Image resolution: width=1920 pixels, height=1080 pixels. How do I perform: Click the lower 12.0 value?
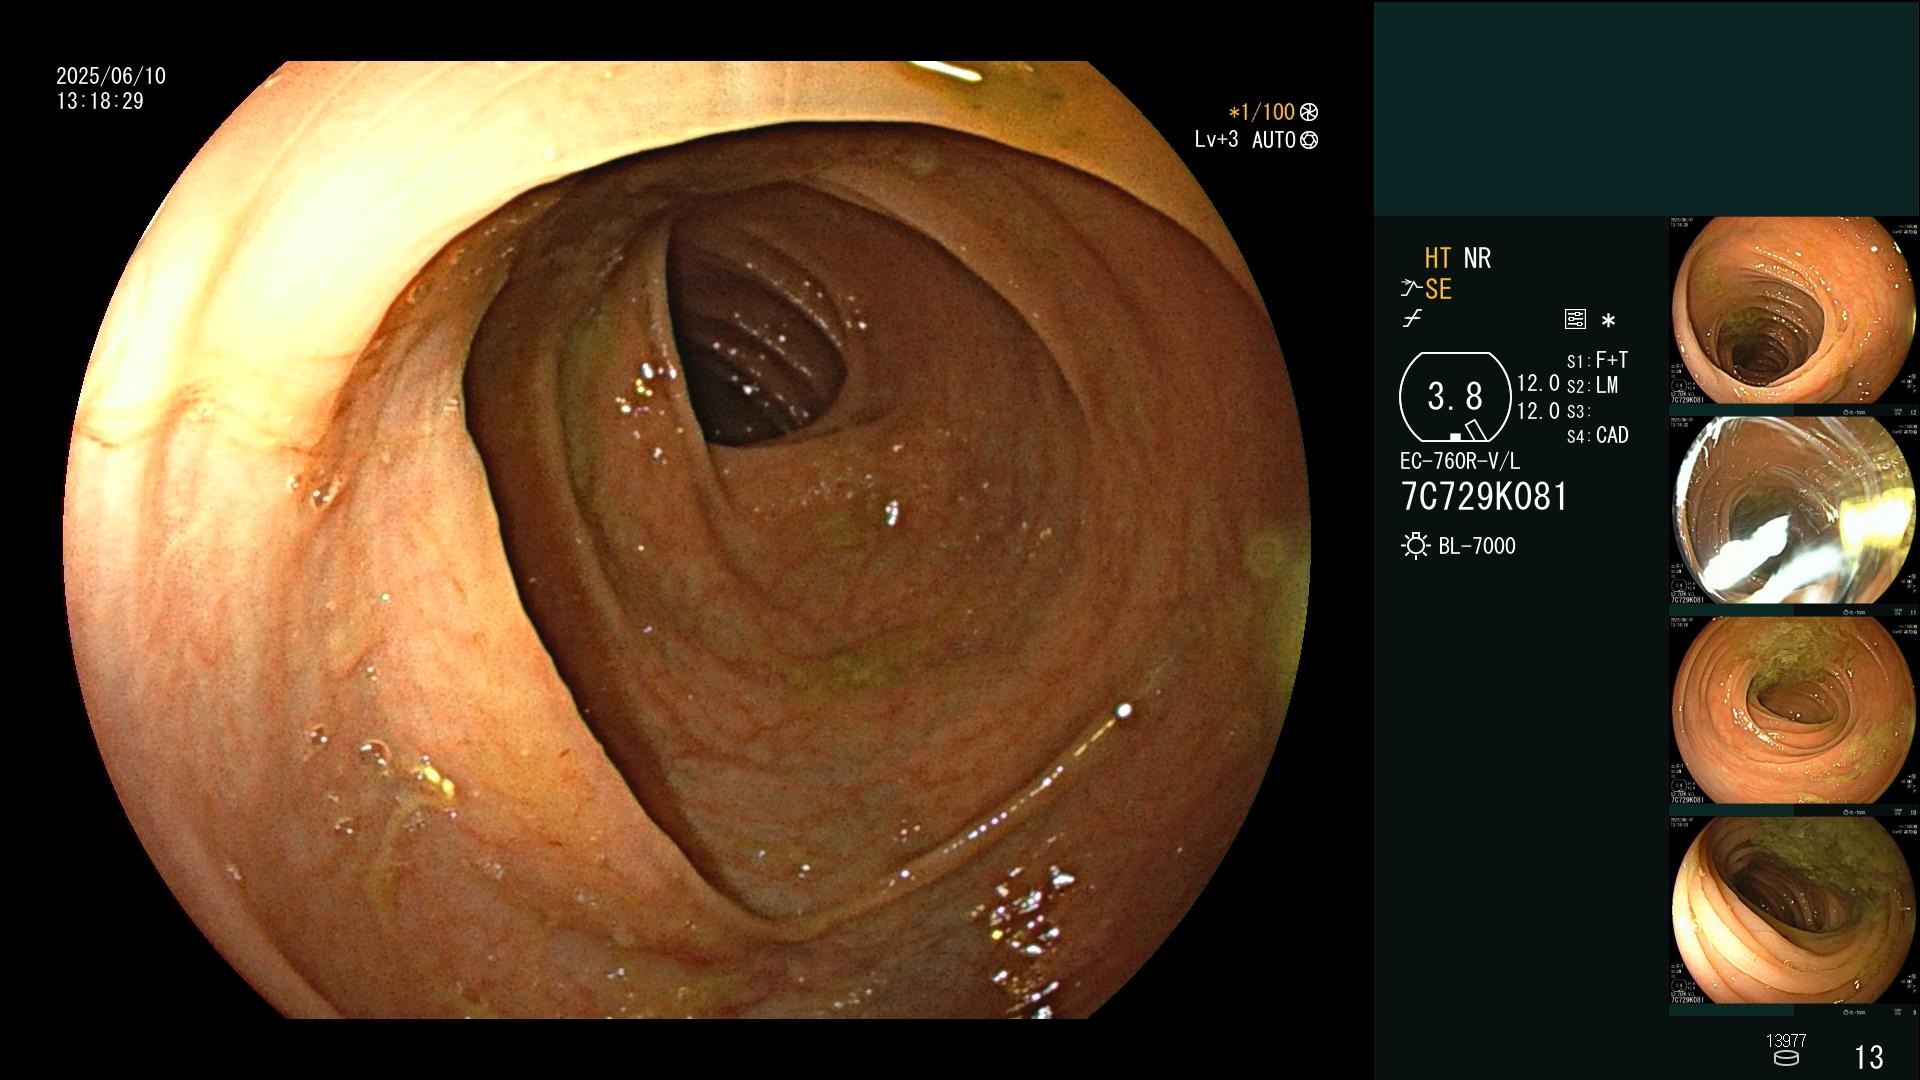pos(1538,411)
